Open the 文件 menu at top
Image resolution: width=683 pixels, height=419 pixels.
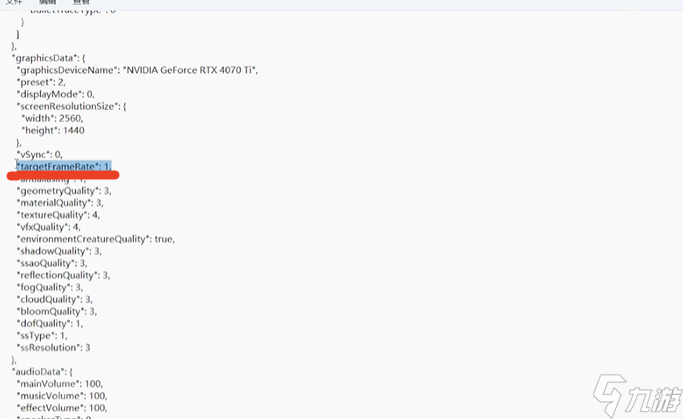13,3
